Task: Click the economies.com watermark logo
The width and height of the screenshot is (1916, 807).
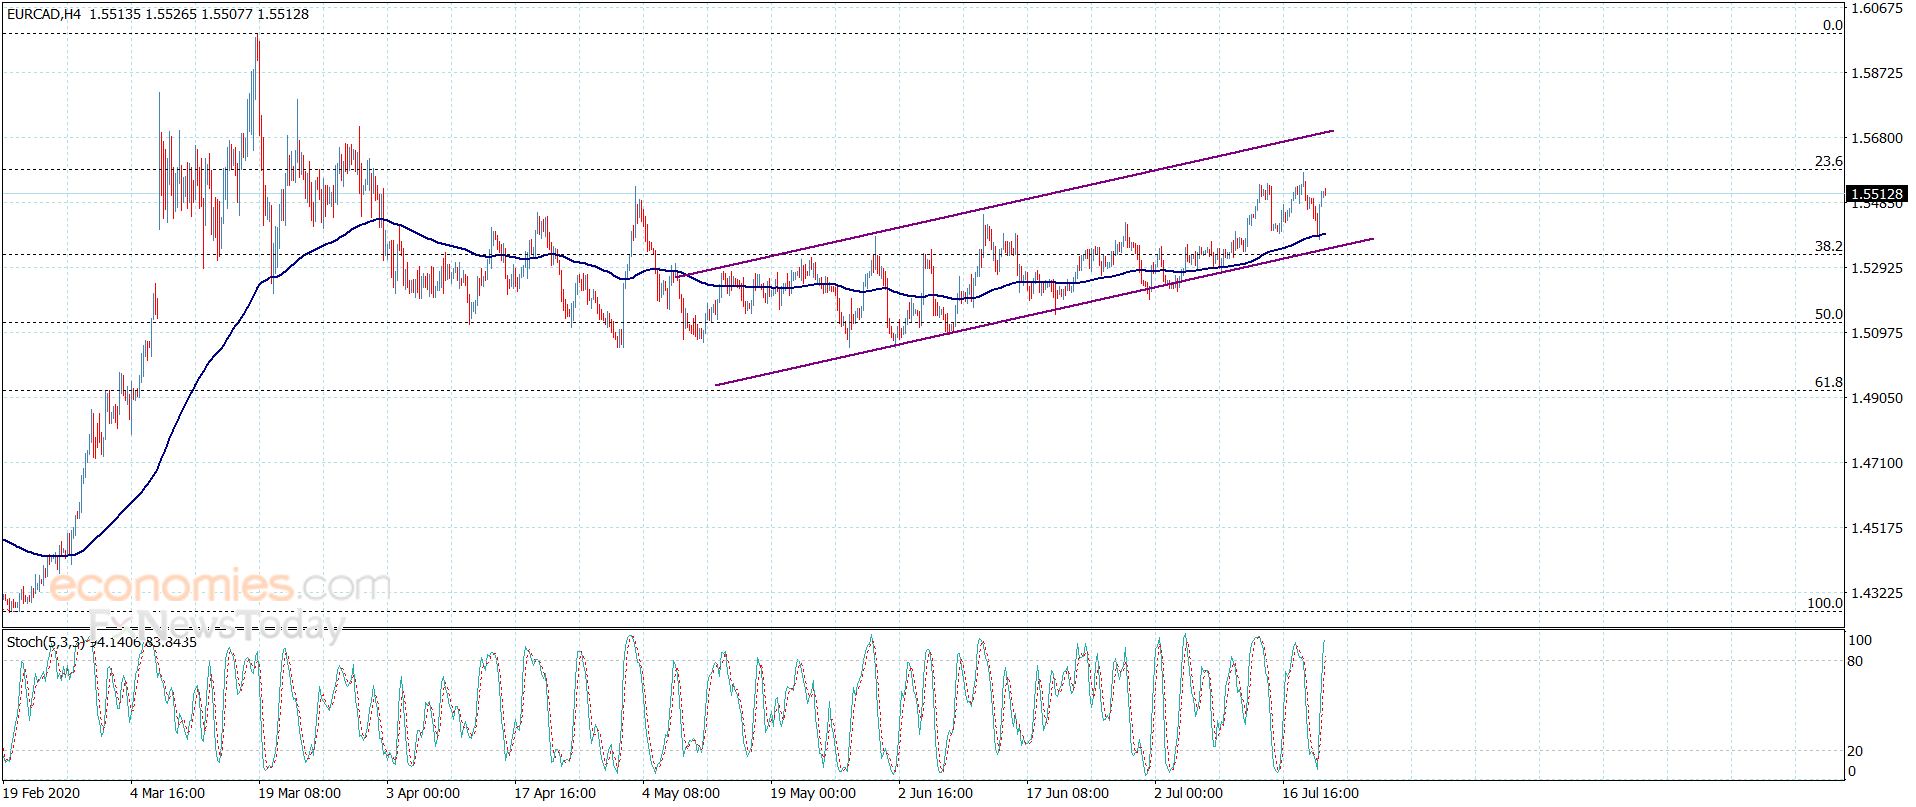Action: pyautogui.click(x=220, y=586)
